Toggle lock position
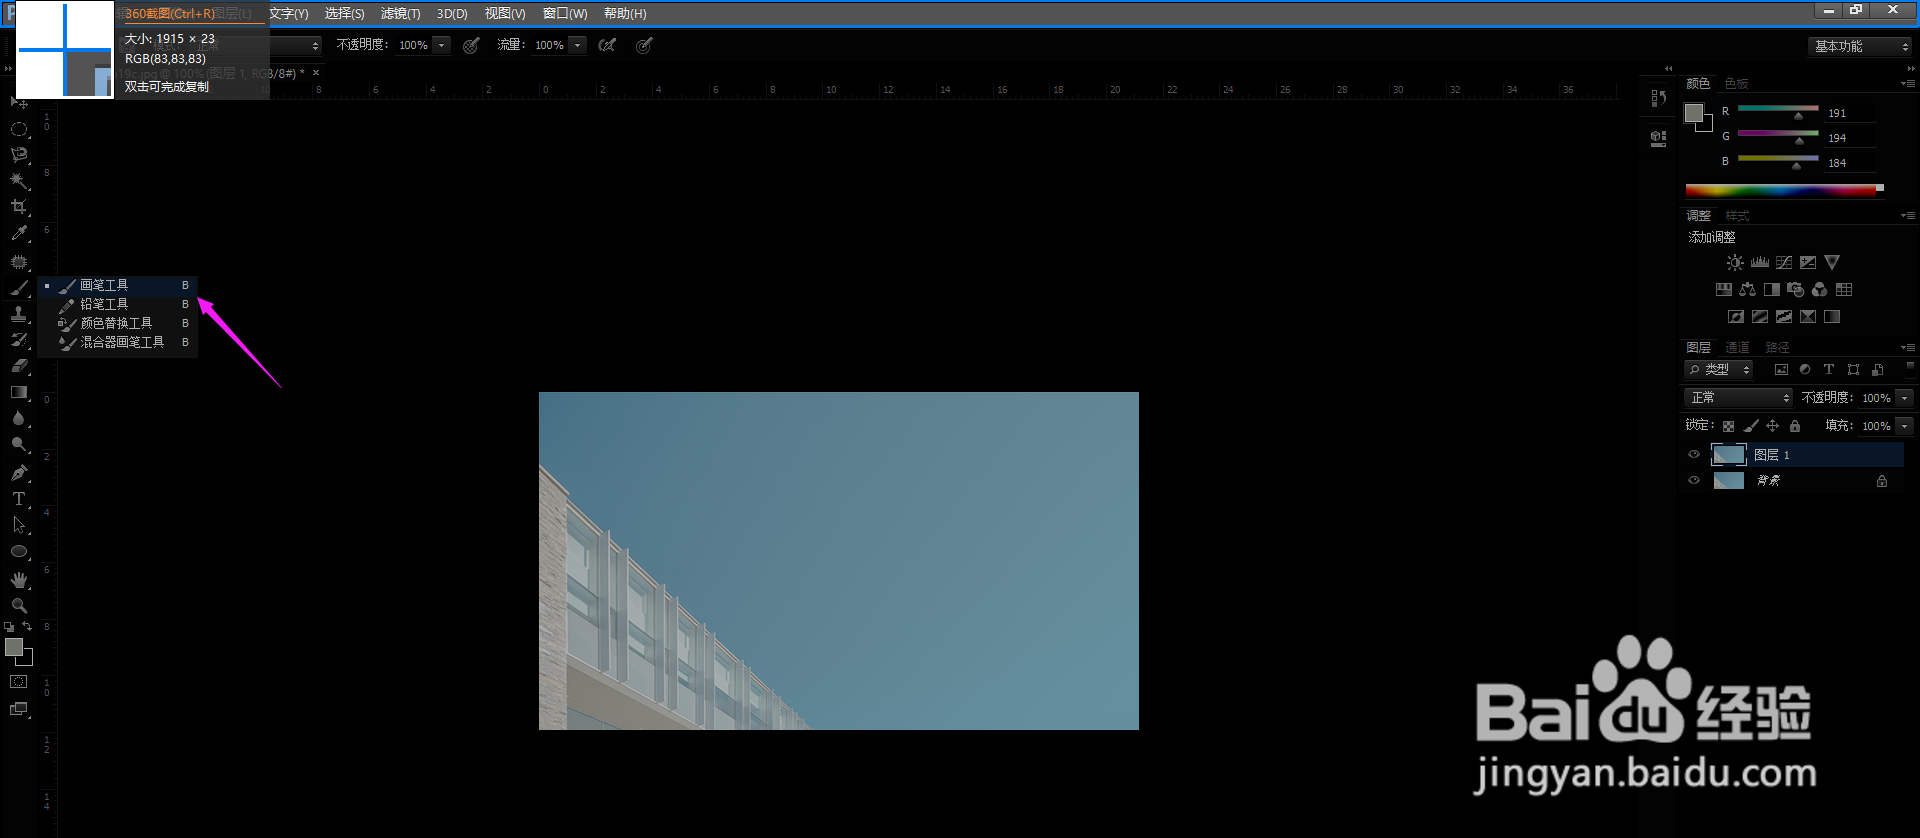The width and height of the screenshot is (1920, 838). (1773, 426)
